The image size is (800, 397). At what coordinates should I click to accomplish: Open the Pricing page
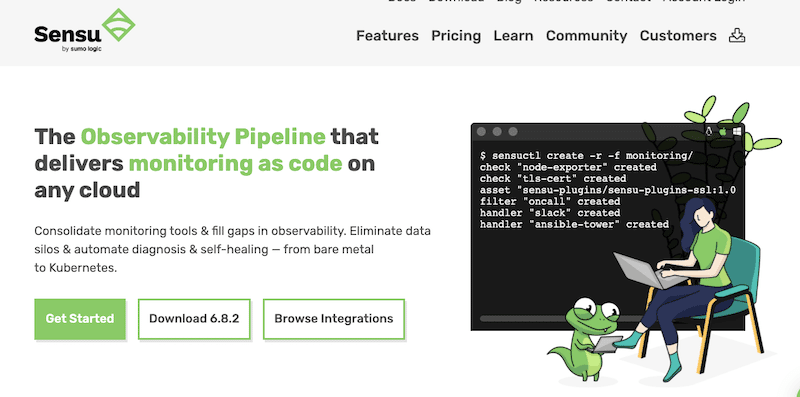click(x=456, y=36)
